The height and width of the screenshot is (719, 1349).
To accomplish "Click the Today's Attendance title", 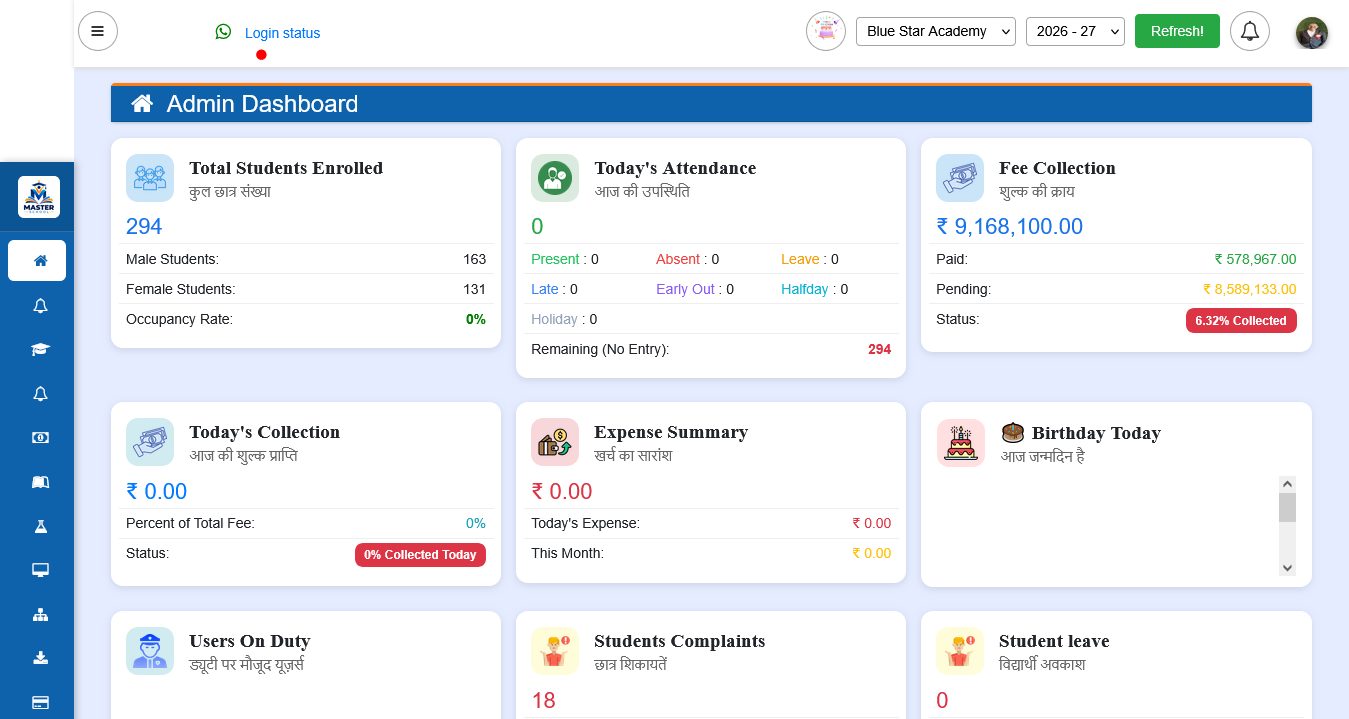I will pos(675,168).
